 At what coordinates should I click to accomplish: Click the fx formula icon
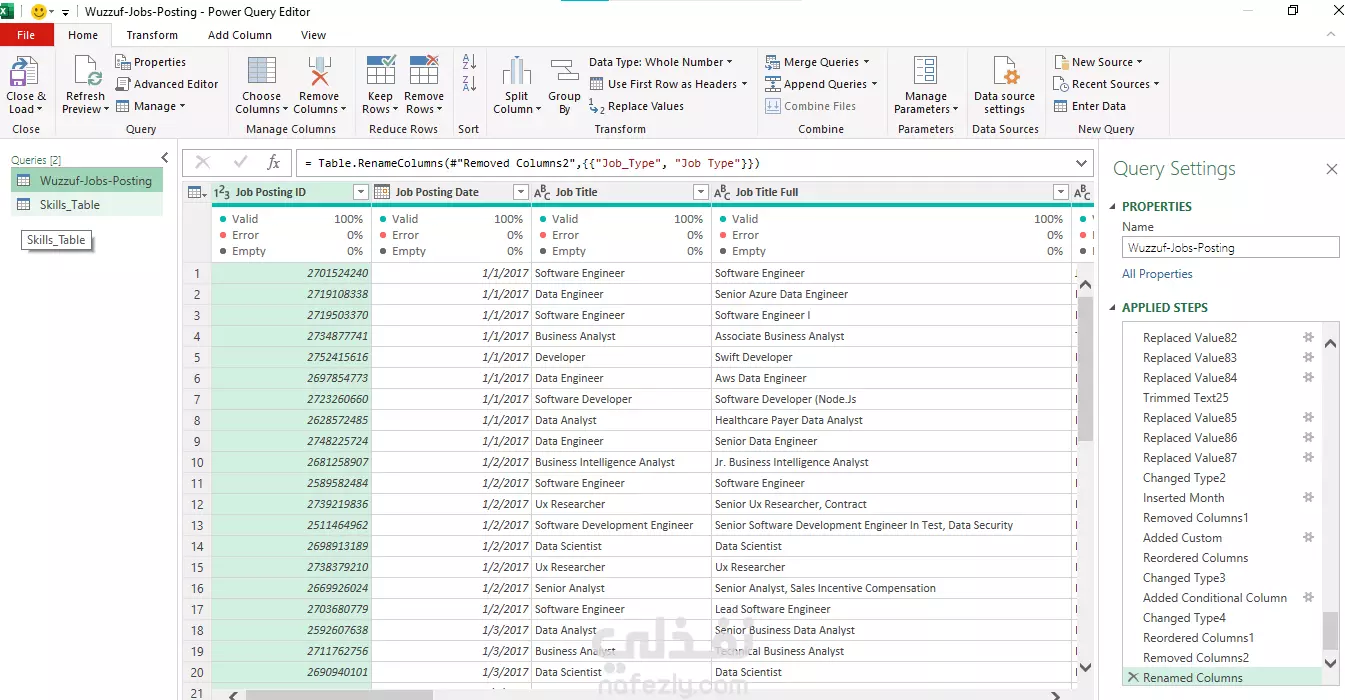pyautogui.click(x=274, y=163)
